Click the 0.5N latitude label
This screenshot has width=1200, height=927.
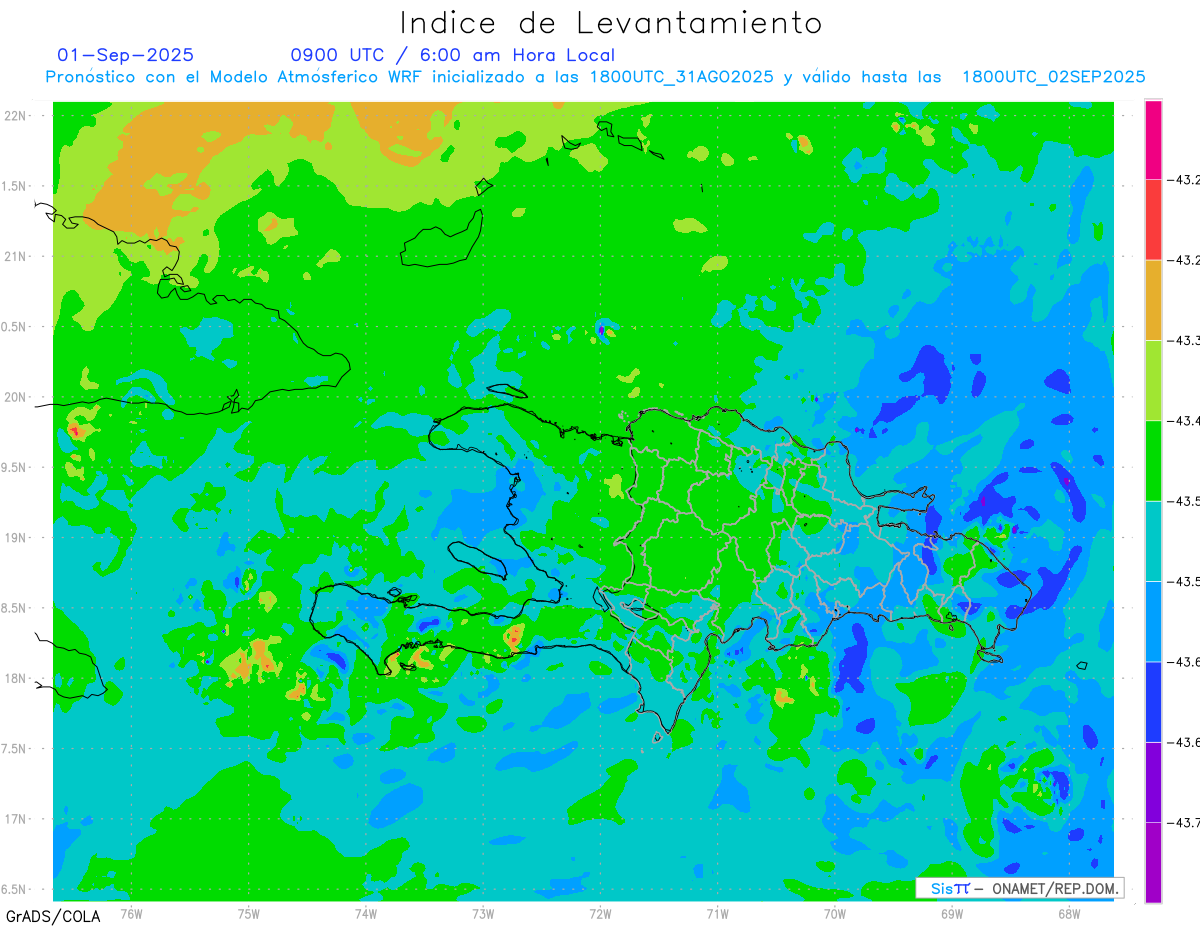click(14, 327)
